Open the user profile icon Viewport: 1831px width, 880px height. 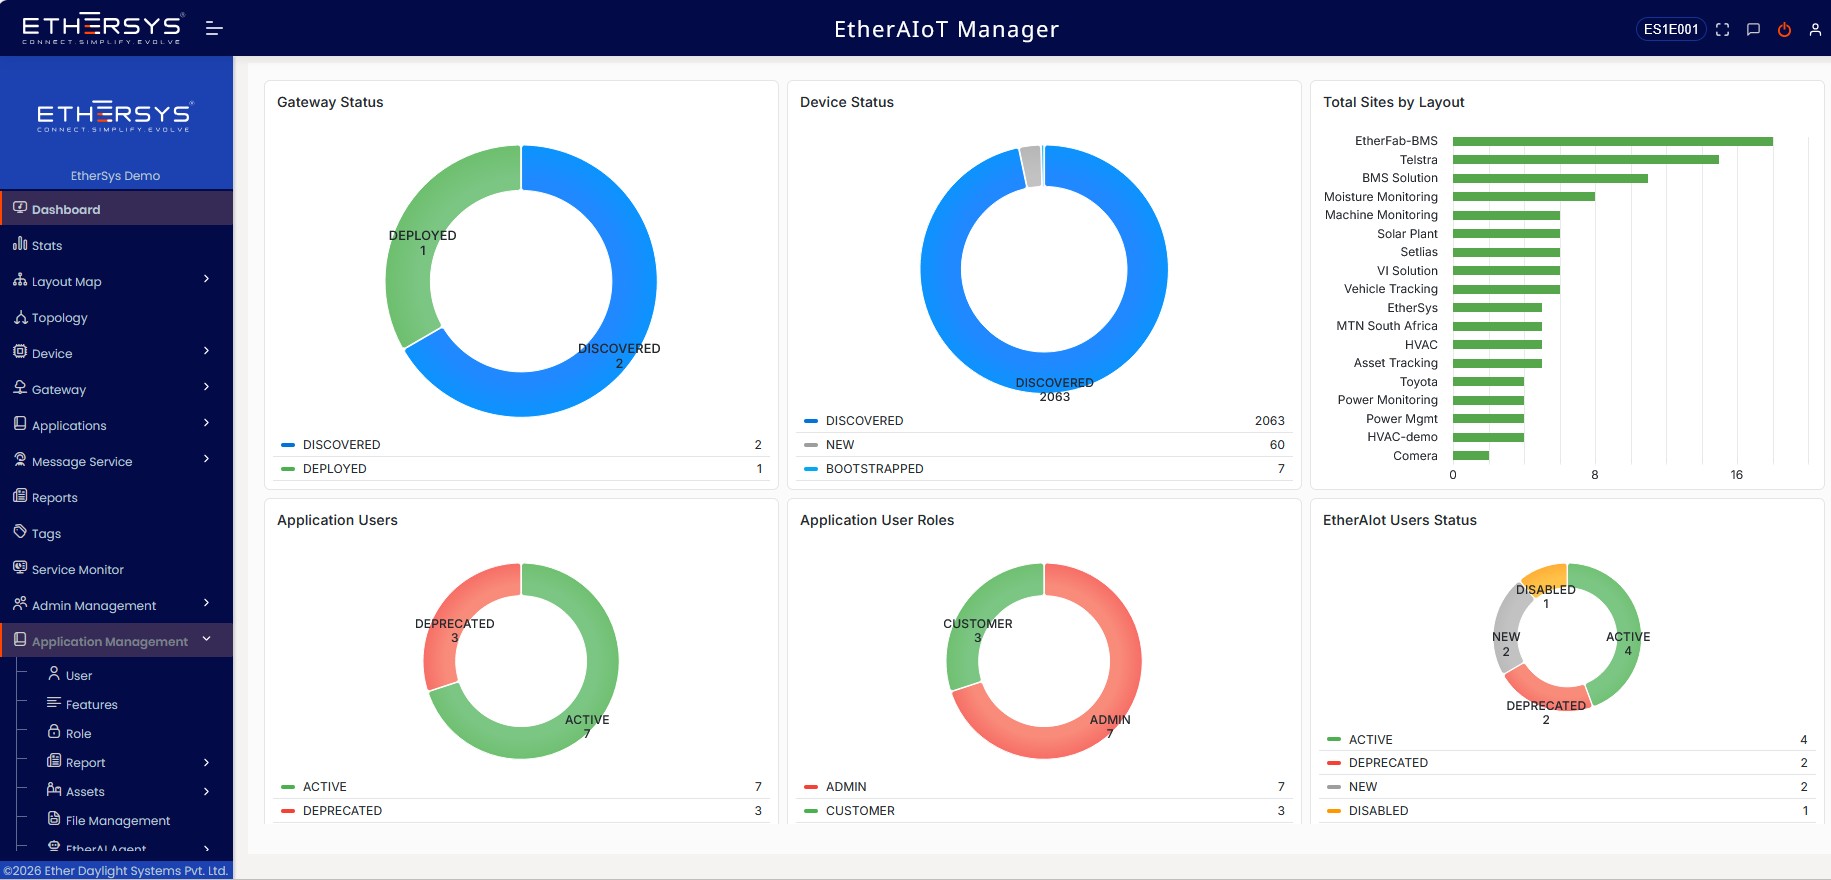1815,30
